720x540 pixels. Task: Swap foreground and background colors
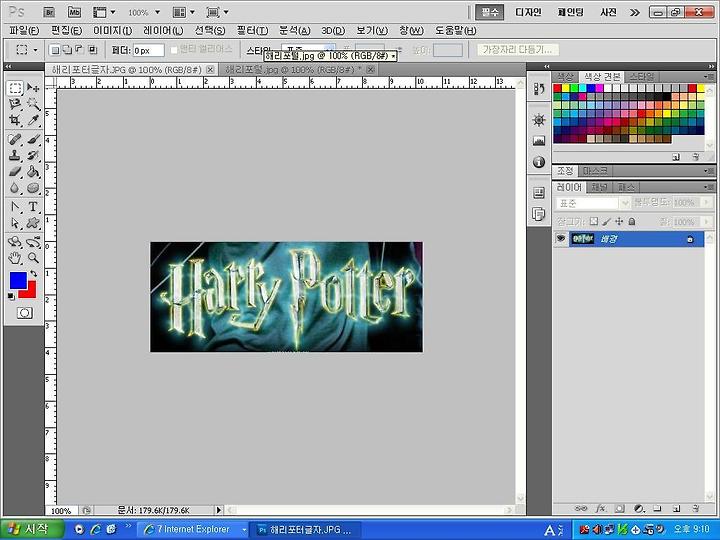[x=33, y=274]
